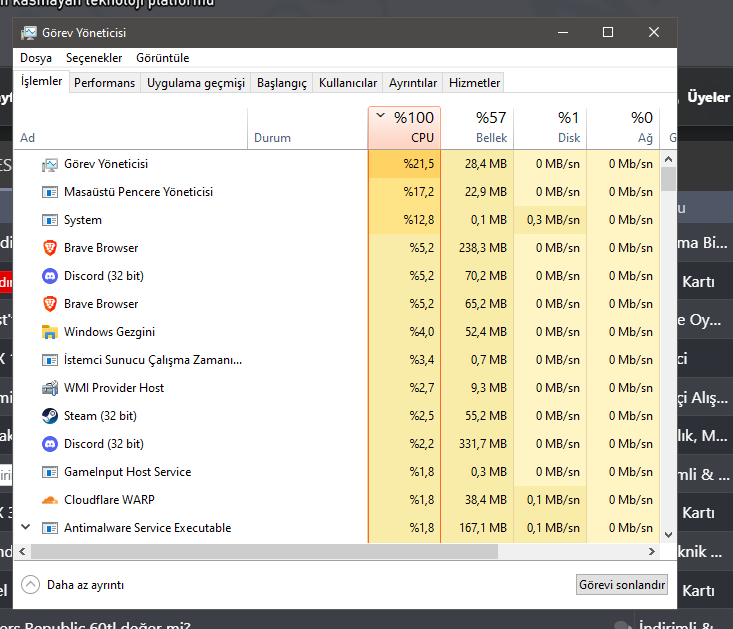Click the Steam (32 bit) icon

coord(50,416)
